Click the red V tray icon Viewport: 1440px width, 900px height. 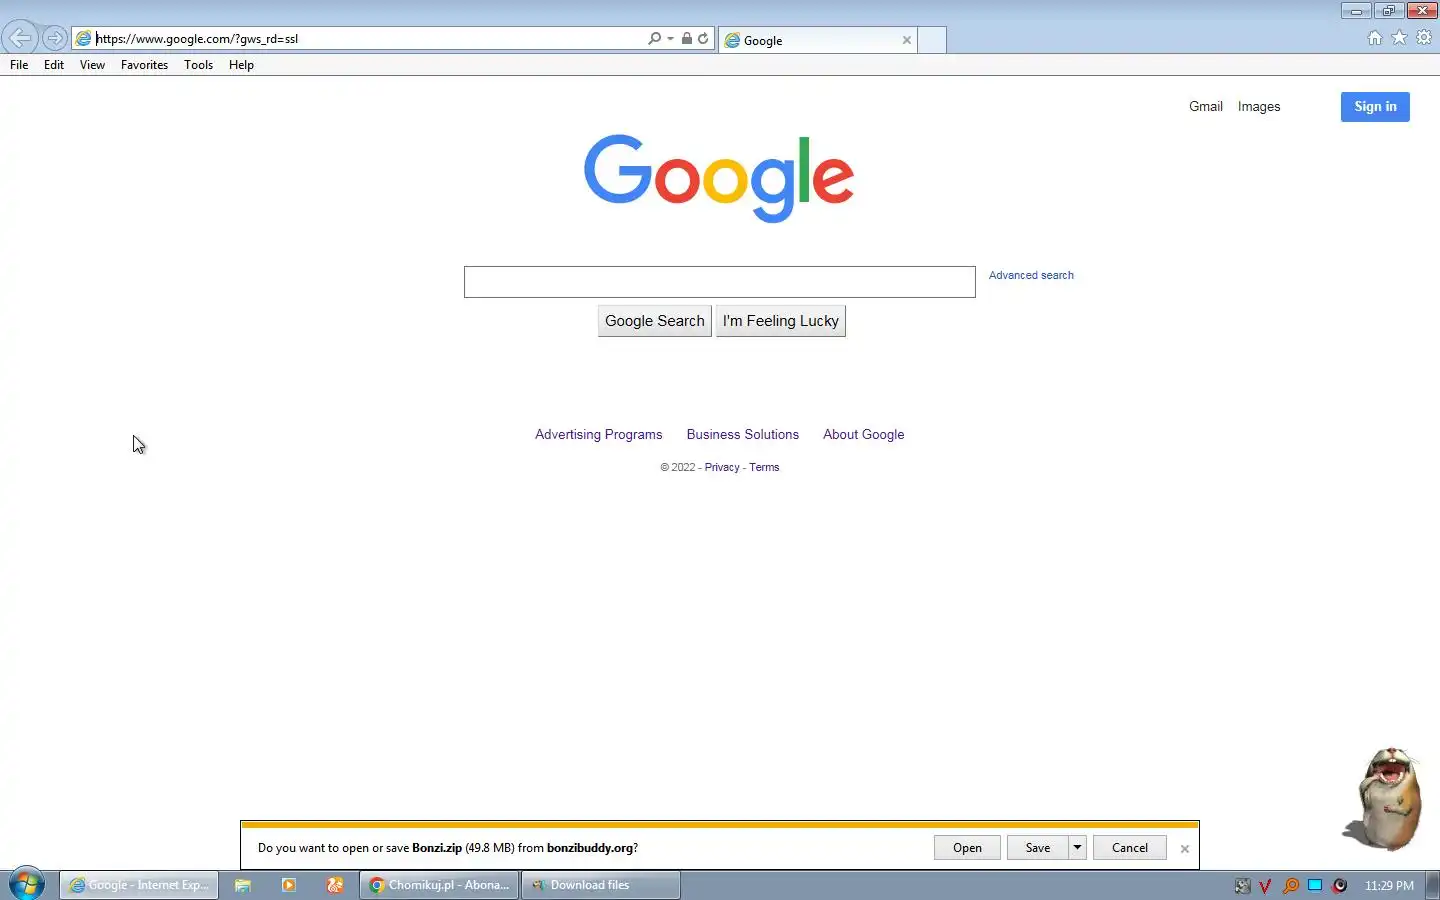point(1266,886)
